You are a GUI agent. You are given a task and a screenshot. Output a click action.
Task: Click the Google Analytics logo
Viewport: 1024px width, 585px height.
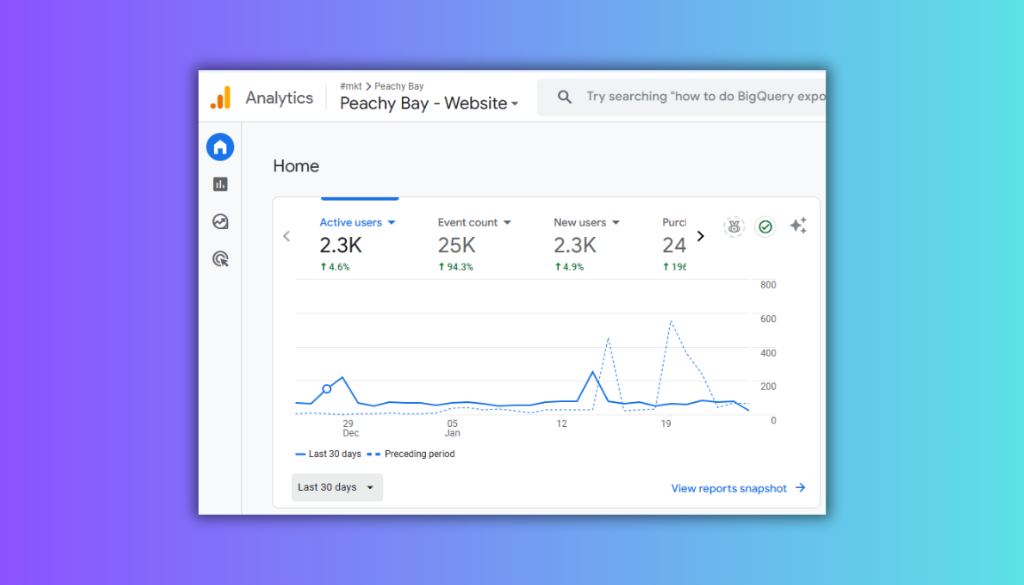point(220,98)
